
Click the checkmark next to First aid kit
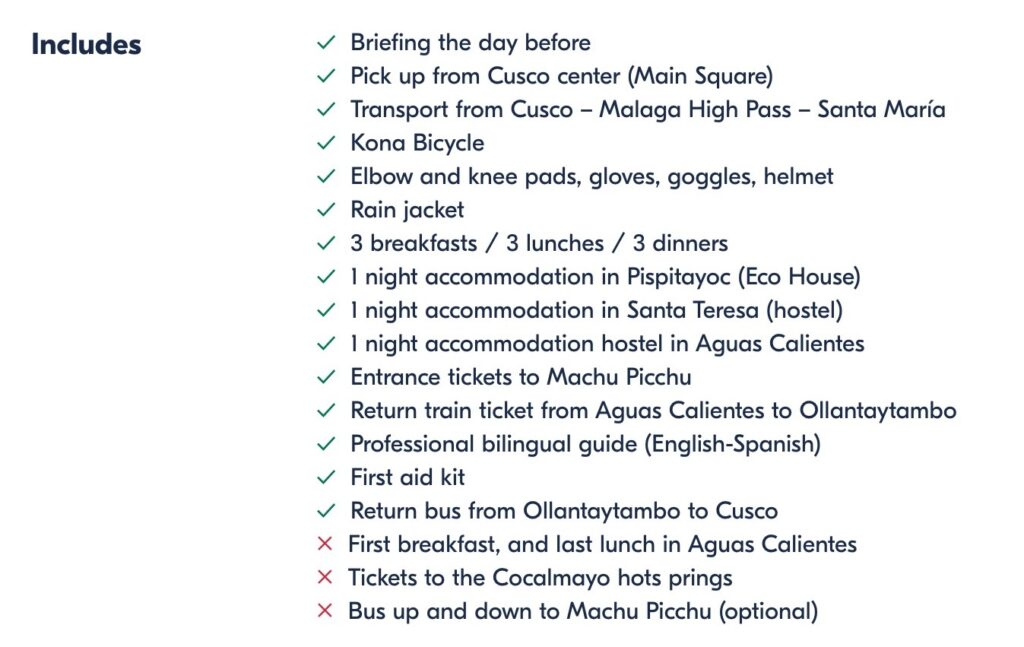click(325, 477)
